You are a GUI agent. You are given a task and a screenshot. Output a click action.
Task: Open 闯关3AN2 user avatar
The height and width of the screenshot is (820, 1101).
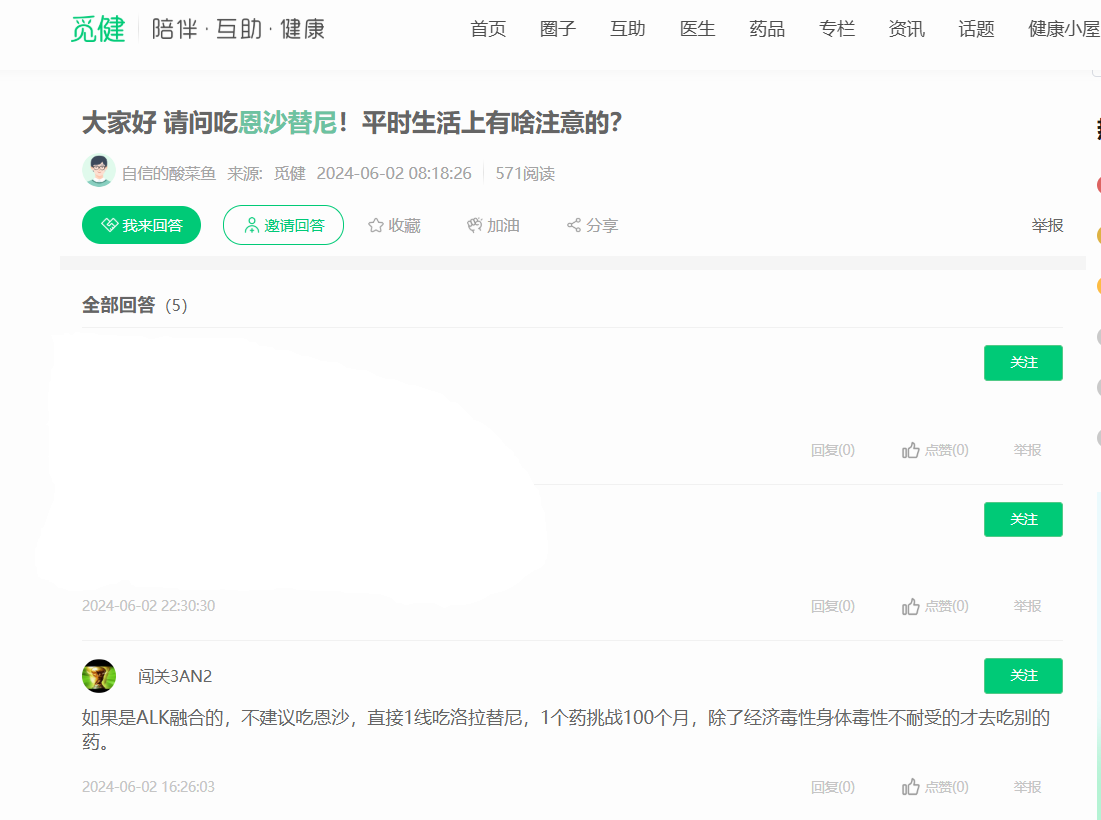pyautogui.click(x=99, y=676)
